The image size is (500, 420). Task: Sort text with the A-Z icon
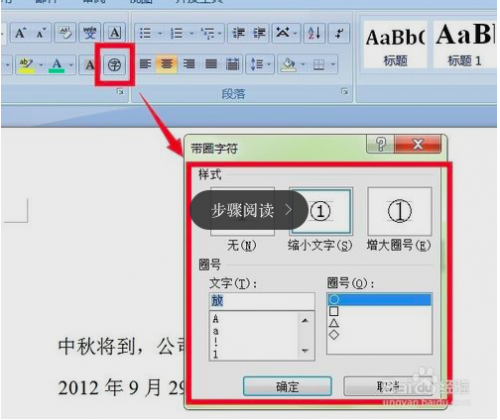pos(314,33)
